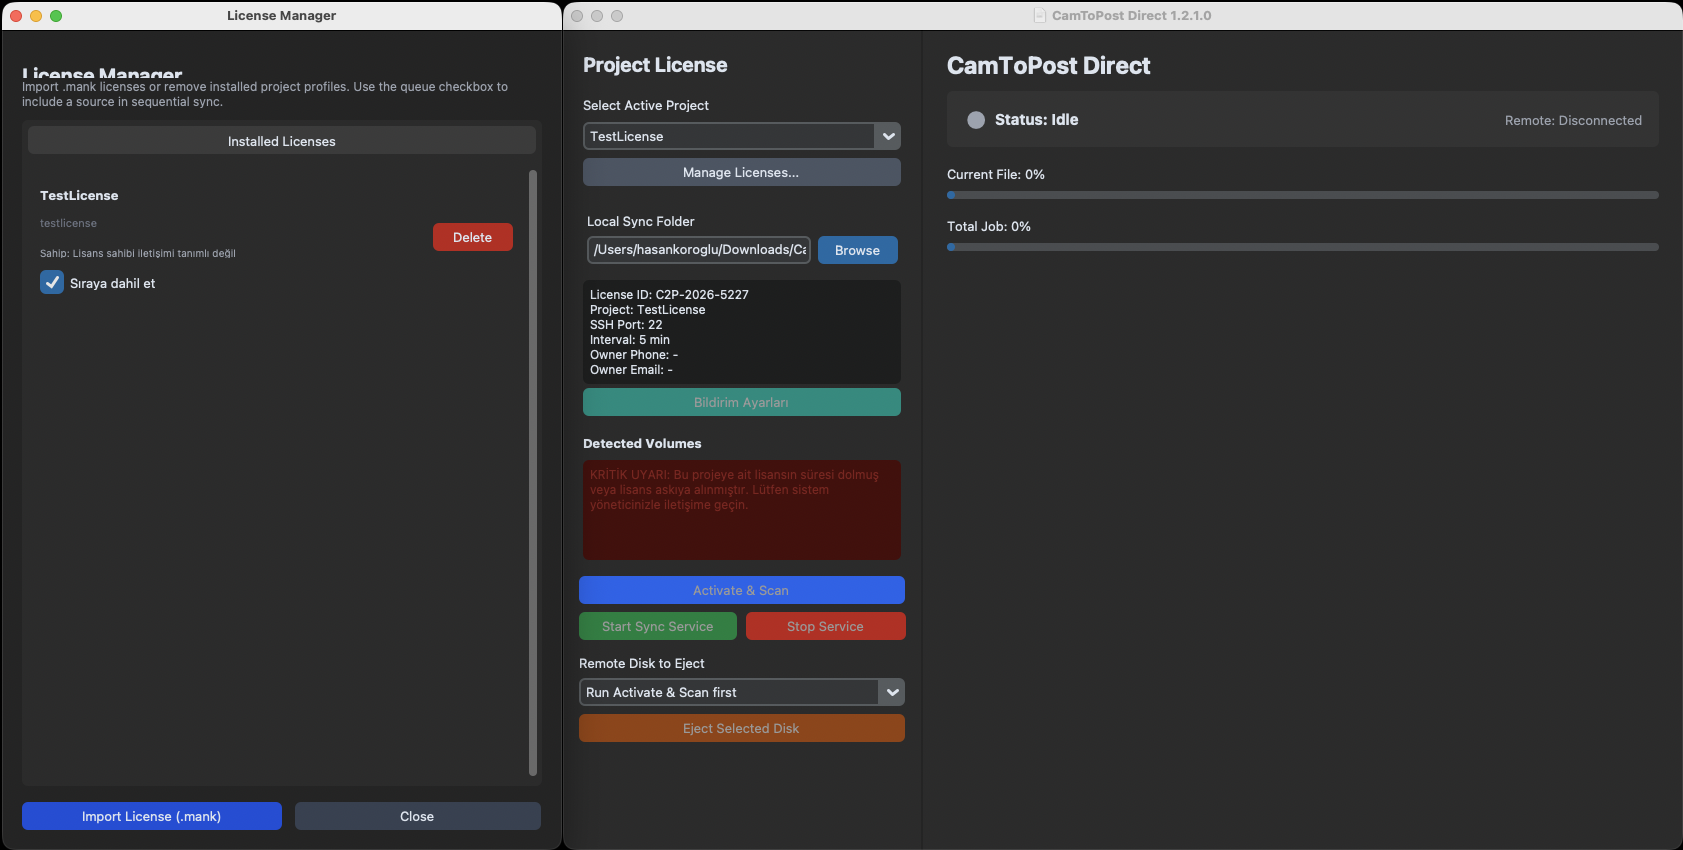Click the 'Project: TestLicense' info line
The width and height of the screenshot is (1683, 850).
coord(648,310)
